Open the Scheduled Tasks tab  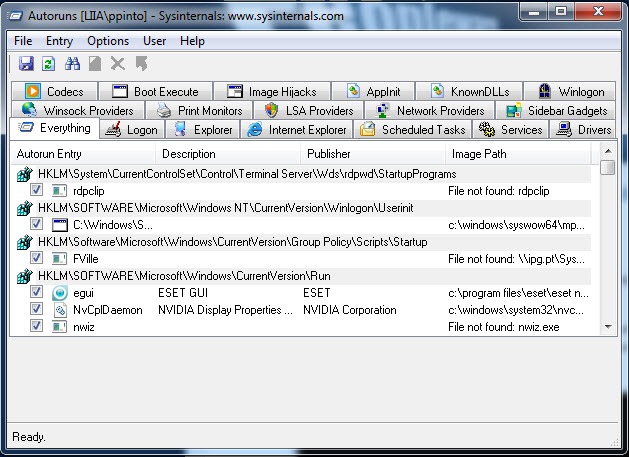point(413,130)
